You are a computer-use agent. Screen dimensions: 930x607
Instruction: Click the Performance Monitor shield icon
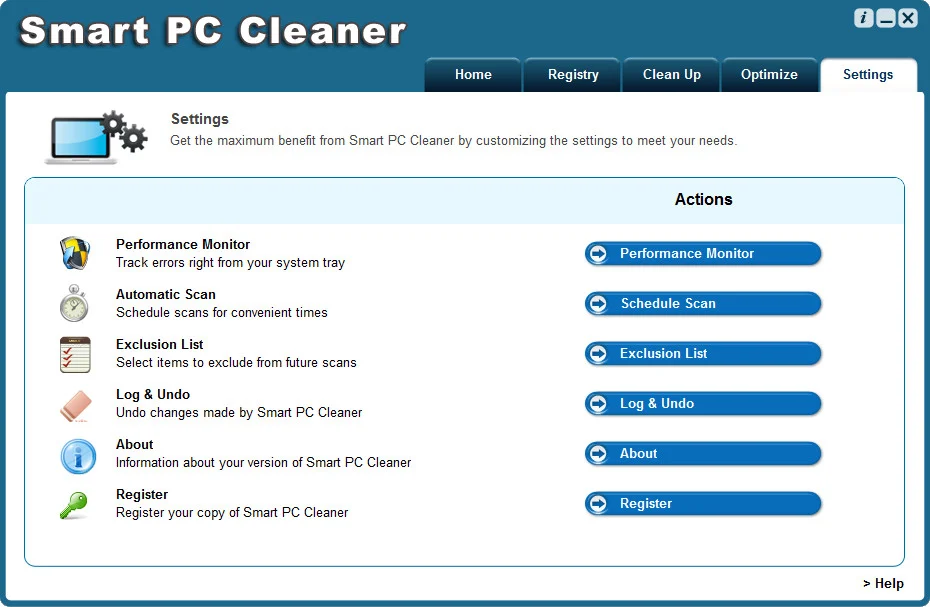(75, 253)
